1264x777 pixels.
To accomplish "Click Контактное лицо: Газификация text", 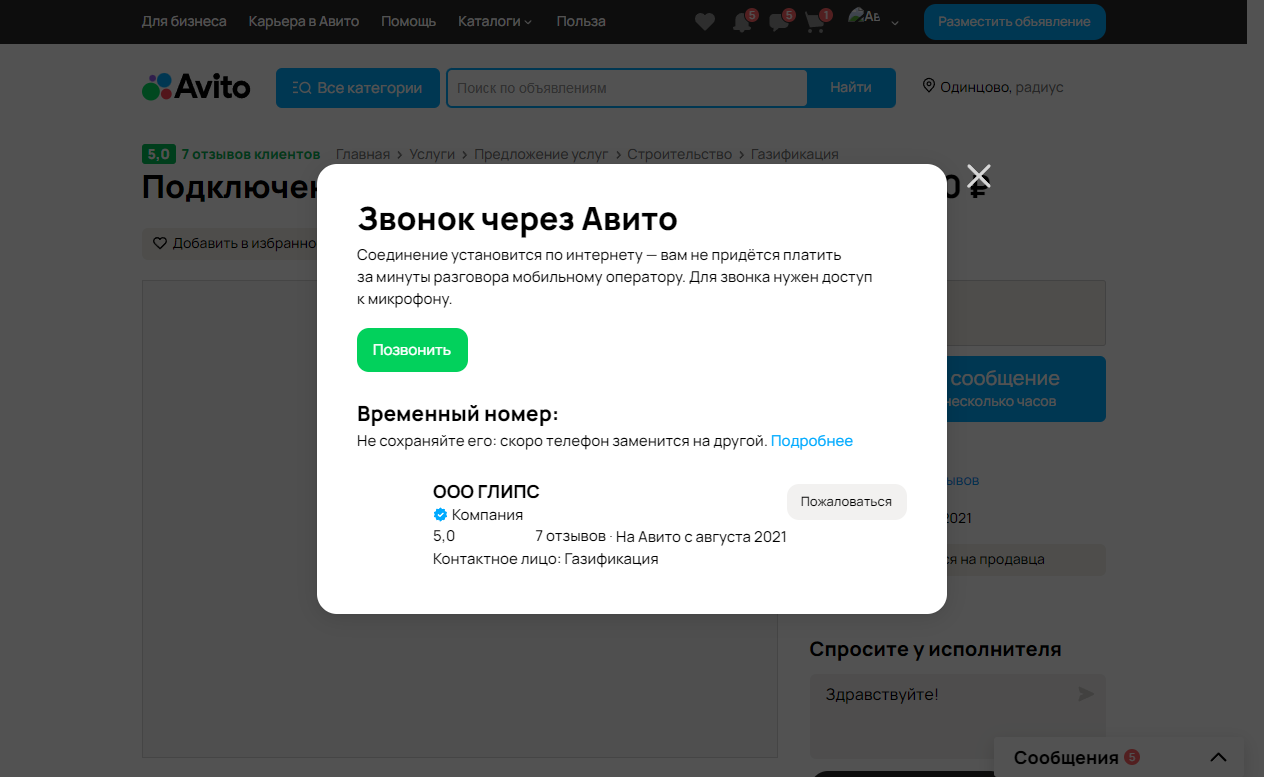I will (546, 559).
